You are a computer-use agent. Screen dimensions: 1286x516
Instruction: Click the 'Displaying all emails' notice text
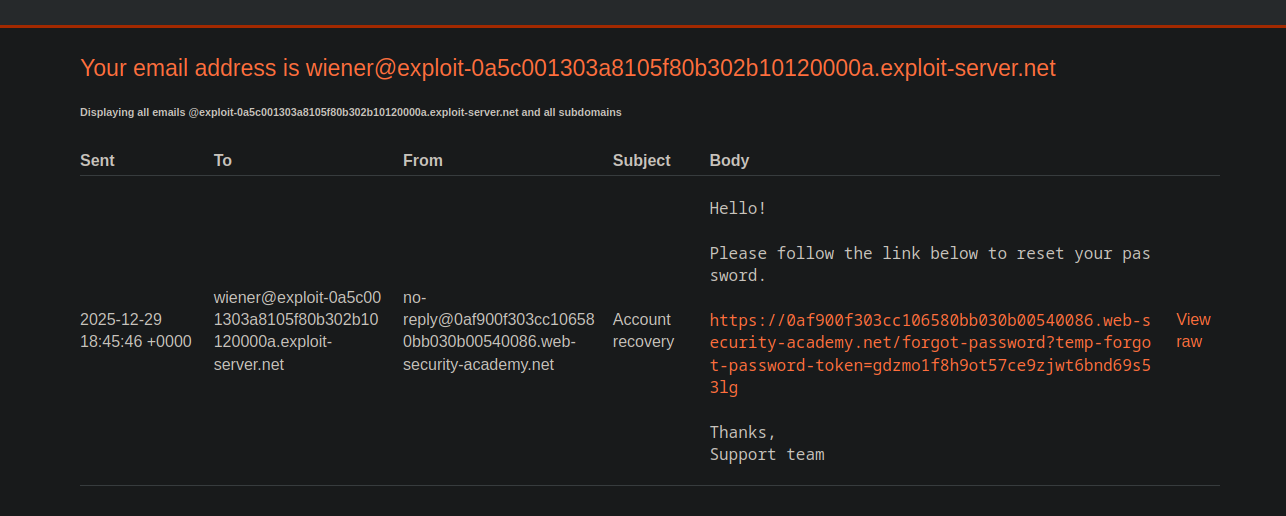click(350, 112)
